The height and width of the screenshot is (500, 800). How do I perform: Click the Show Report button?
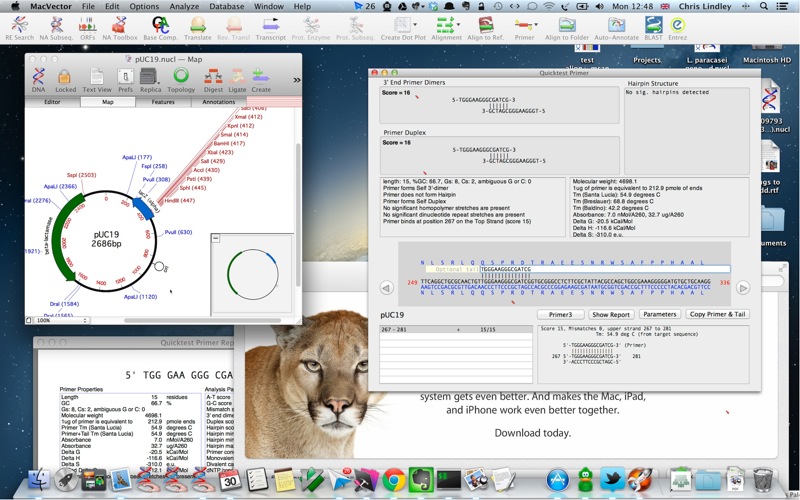click(611, 314)
